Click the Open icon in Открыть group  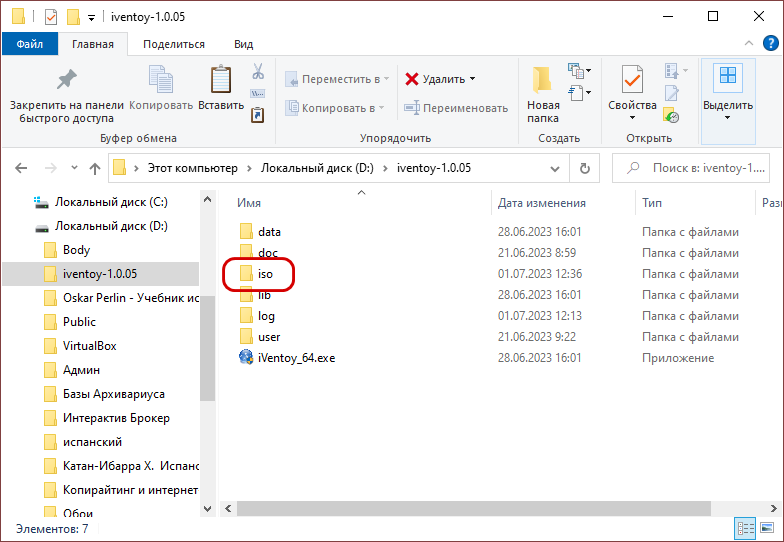click(x=672, y=71)
